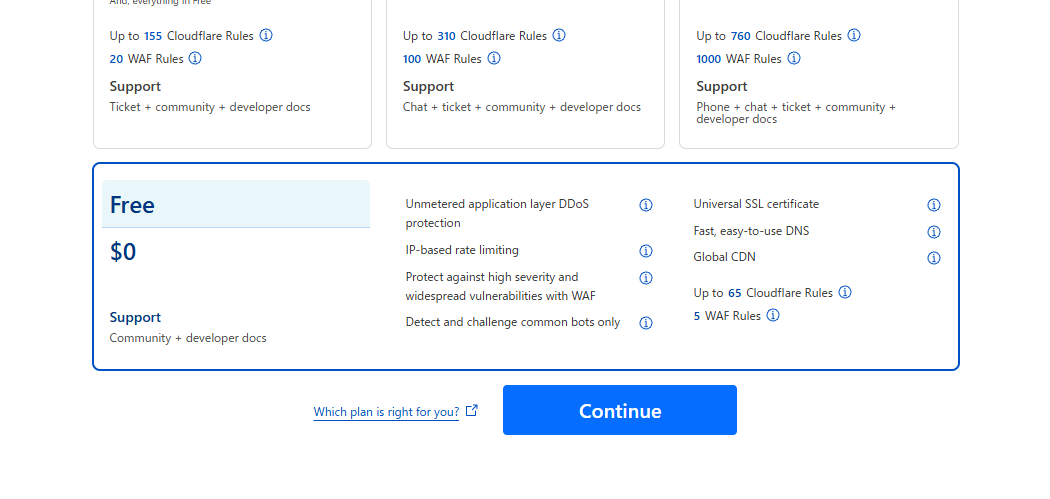The image size is (1050, 499).
Task: Click info icon for common bots detection
Action: pos(646,323)
